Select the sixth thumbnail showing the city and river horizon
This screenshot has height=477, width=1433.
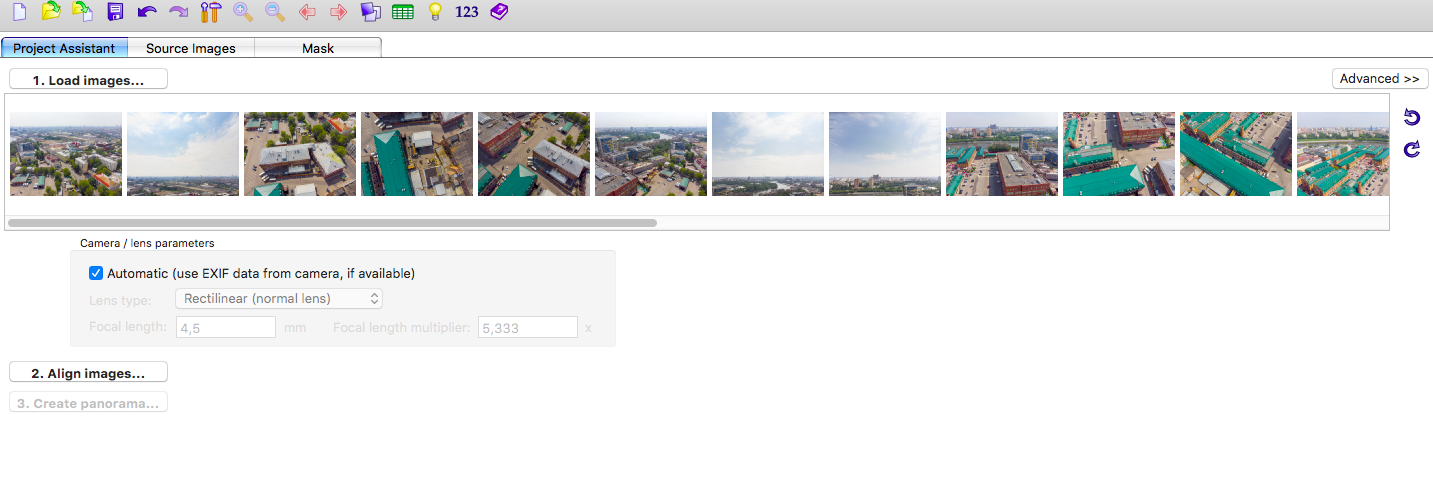651,154
